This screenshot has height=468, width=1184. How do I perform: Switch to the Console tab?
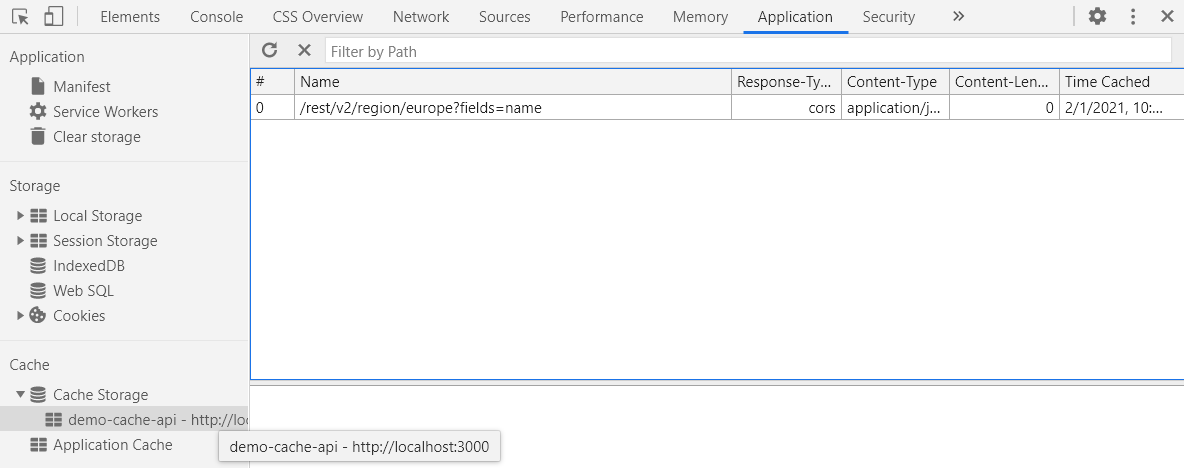(217, 17)
